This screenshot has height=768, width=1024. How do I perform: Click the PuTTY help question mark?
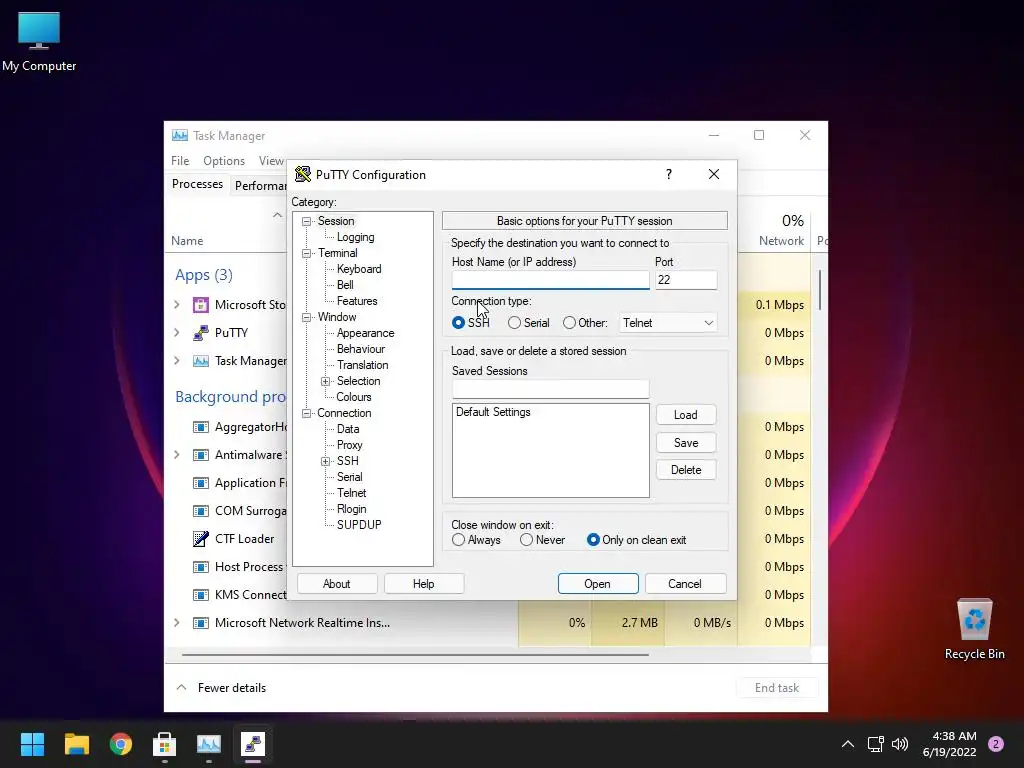point(669,174)
